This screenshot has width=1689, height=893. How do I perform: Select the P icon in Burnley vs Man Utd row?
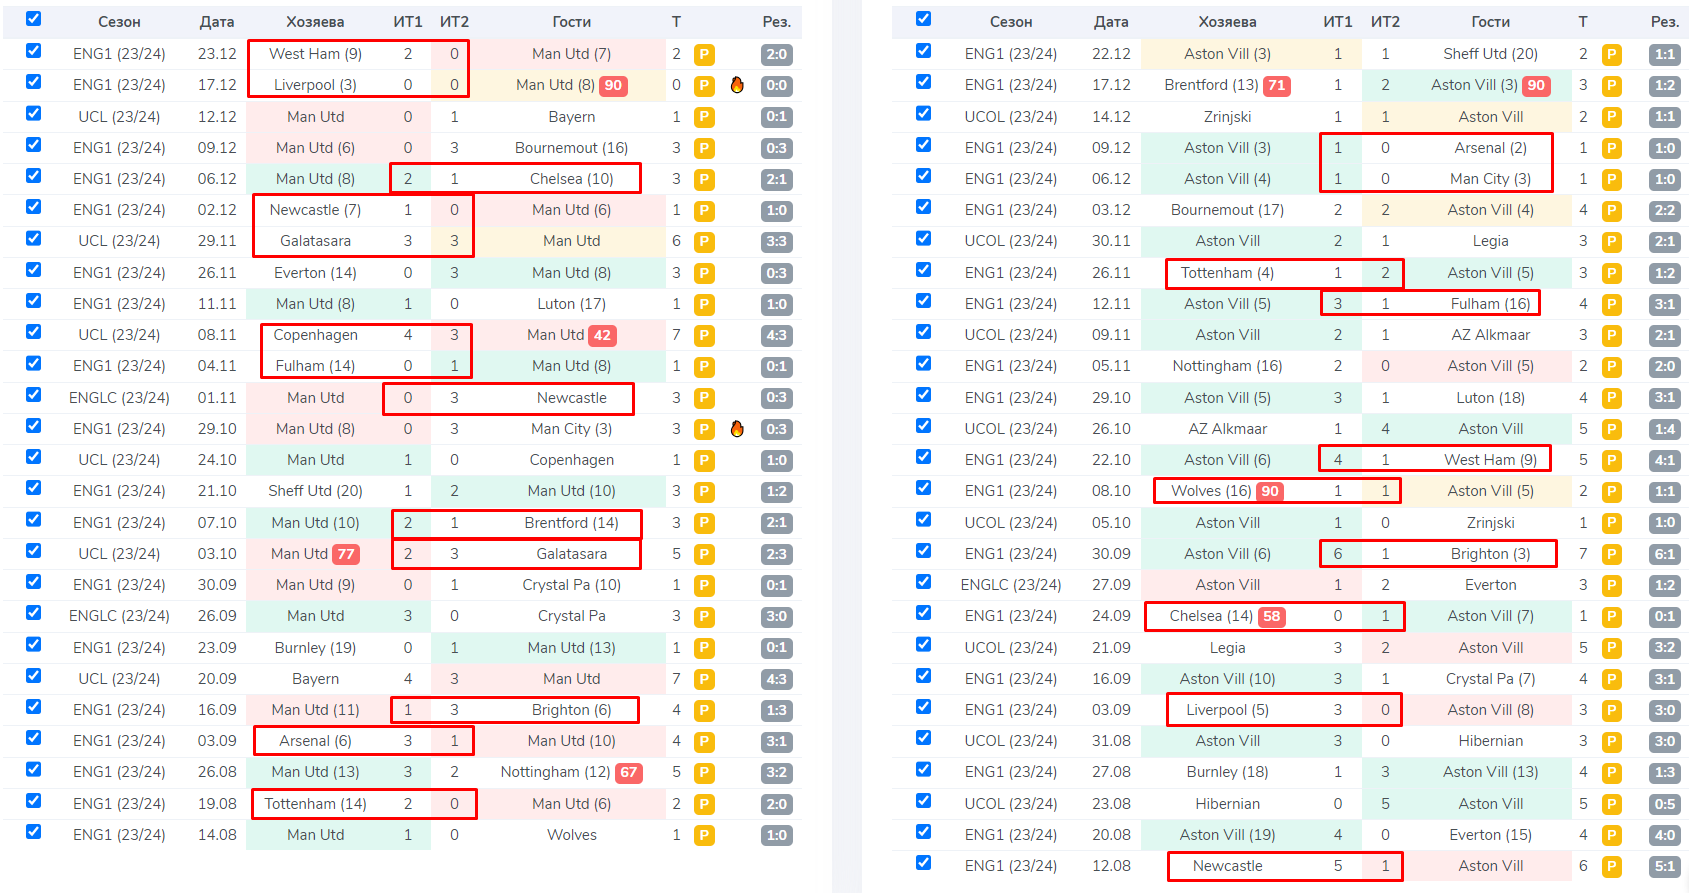coord(705,648)
